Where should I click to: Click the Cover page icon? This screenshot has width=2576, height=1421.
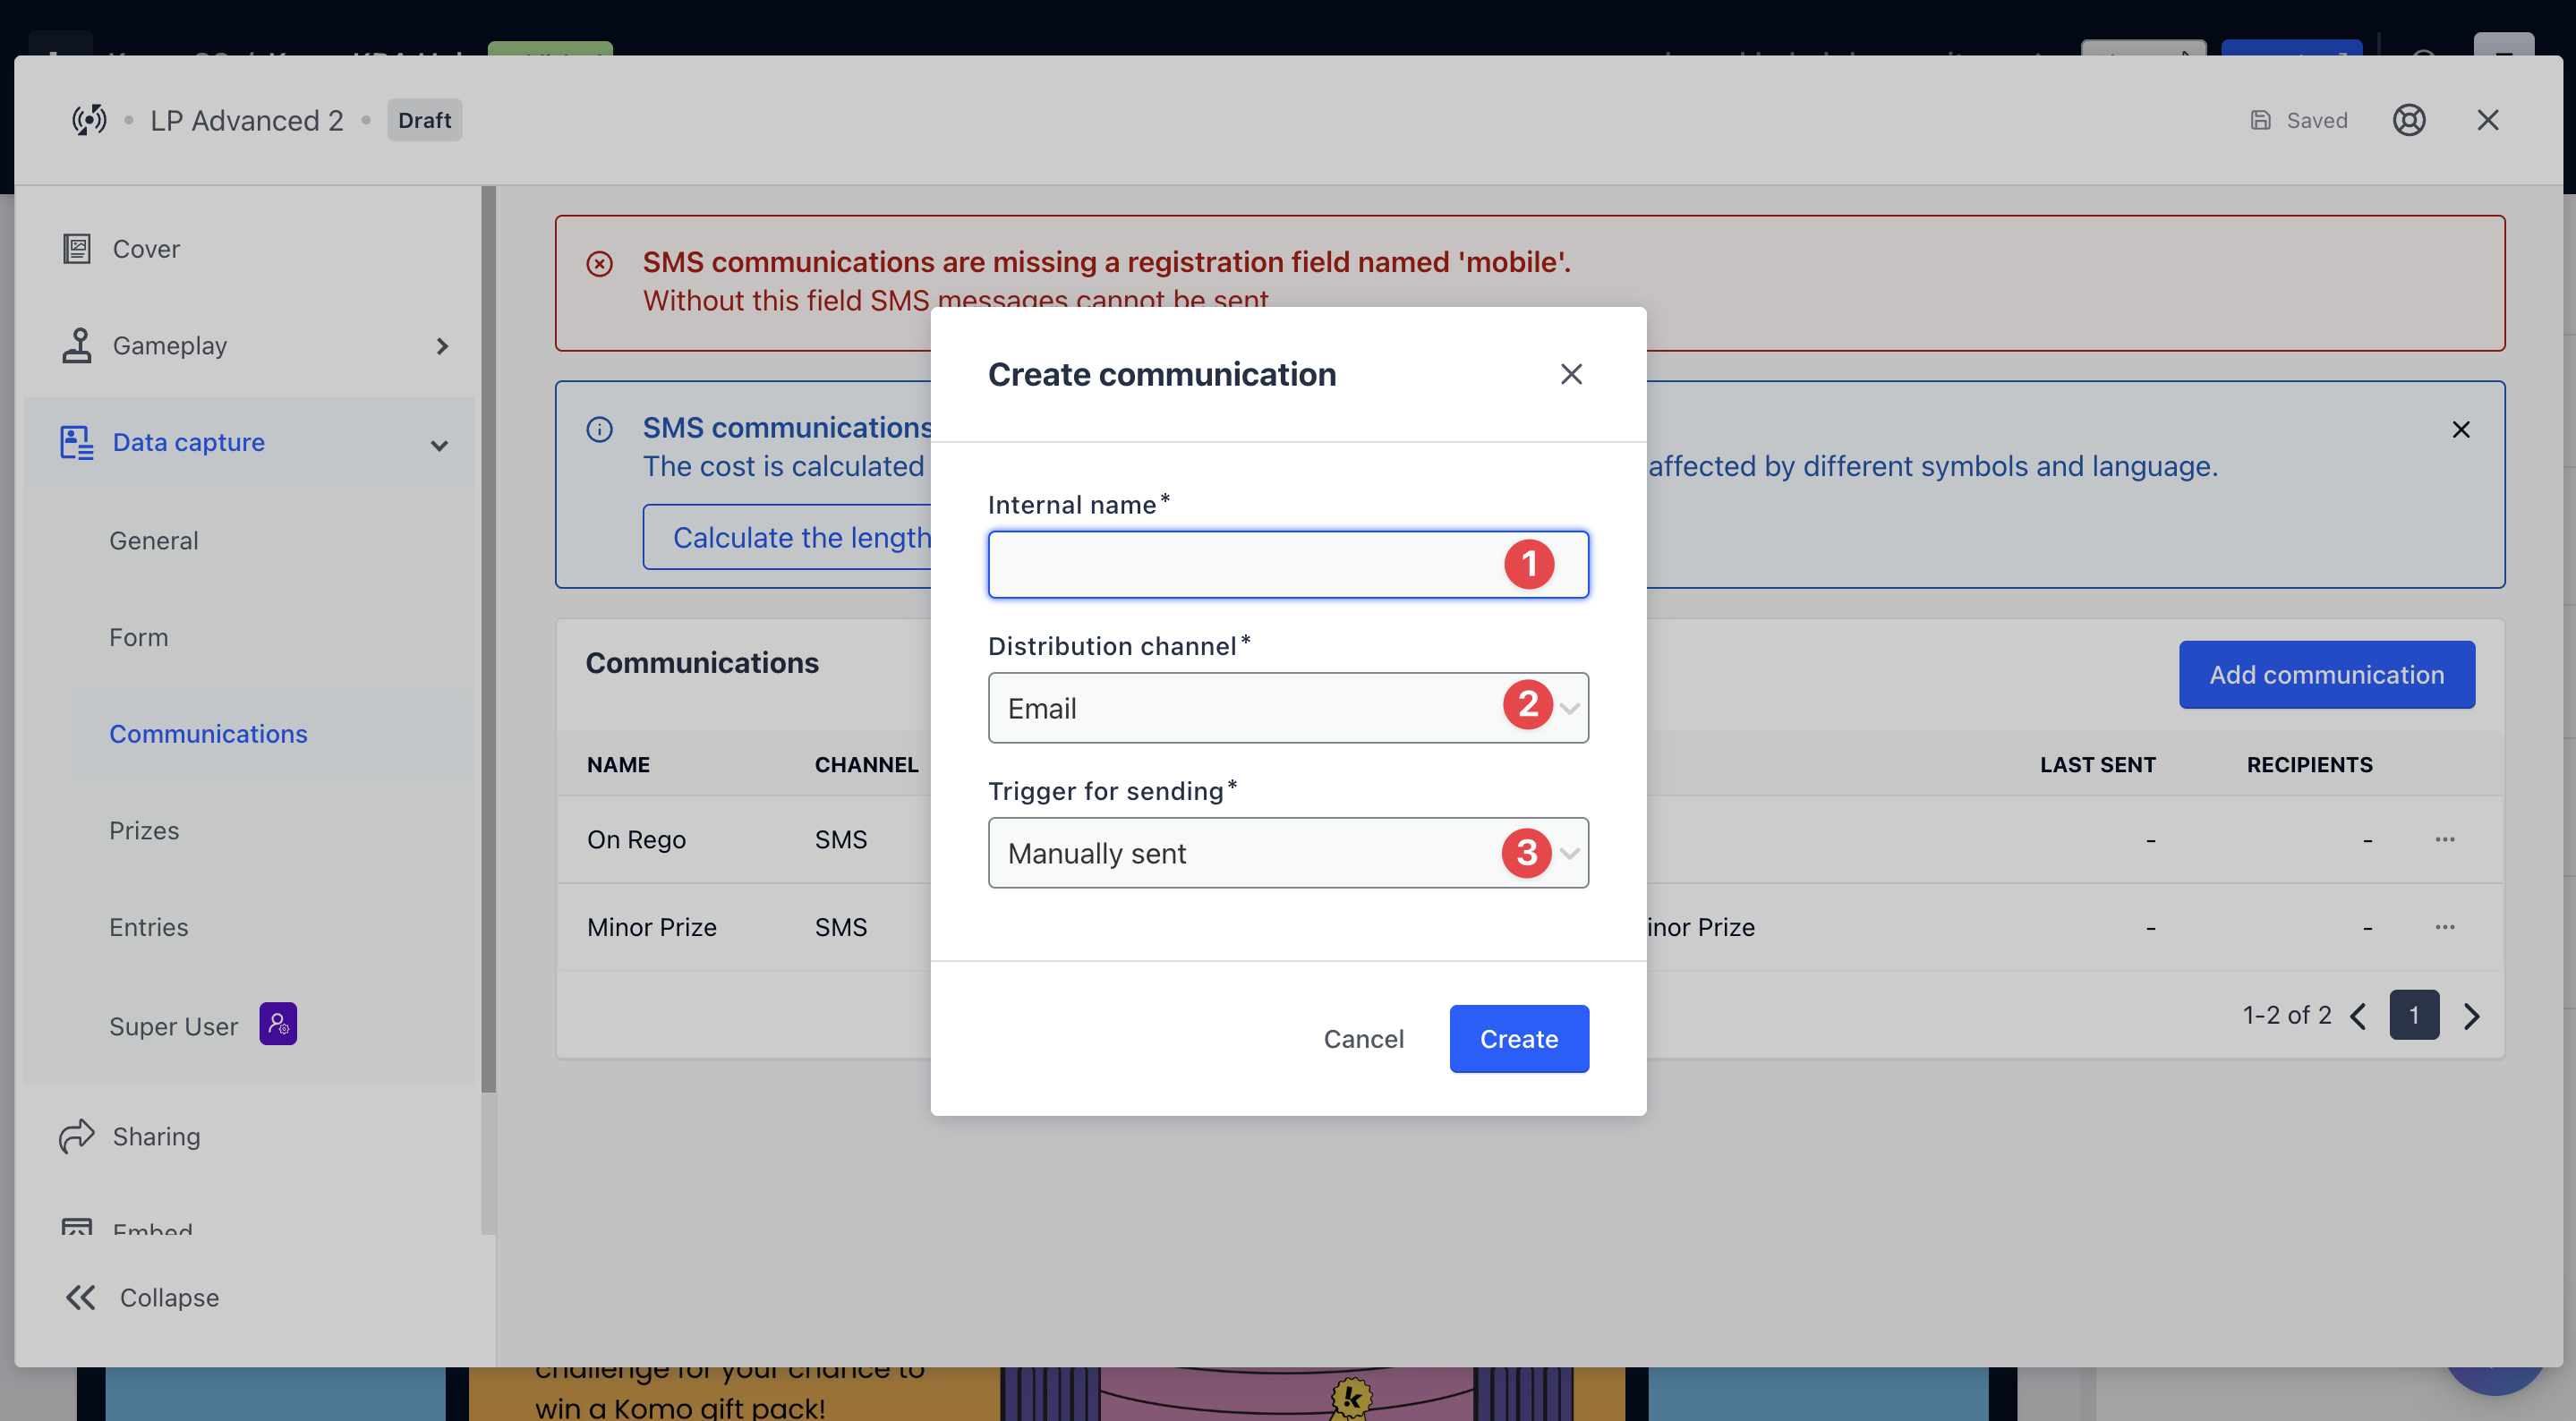tap(77, 249)
